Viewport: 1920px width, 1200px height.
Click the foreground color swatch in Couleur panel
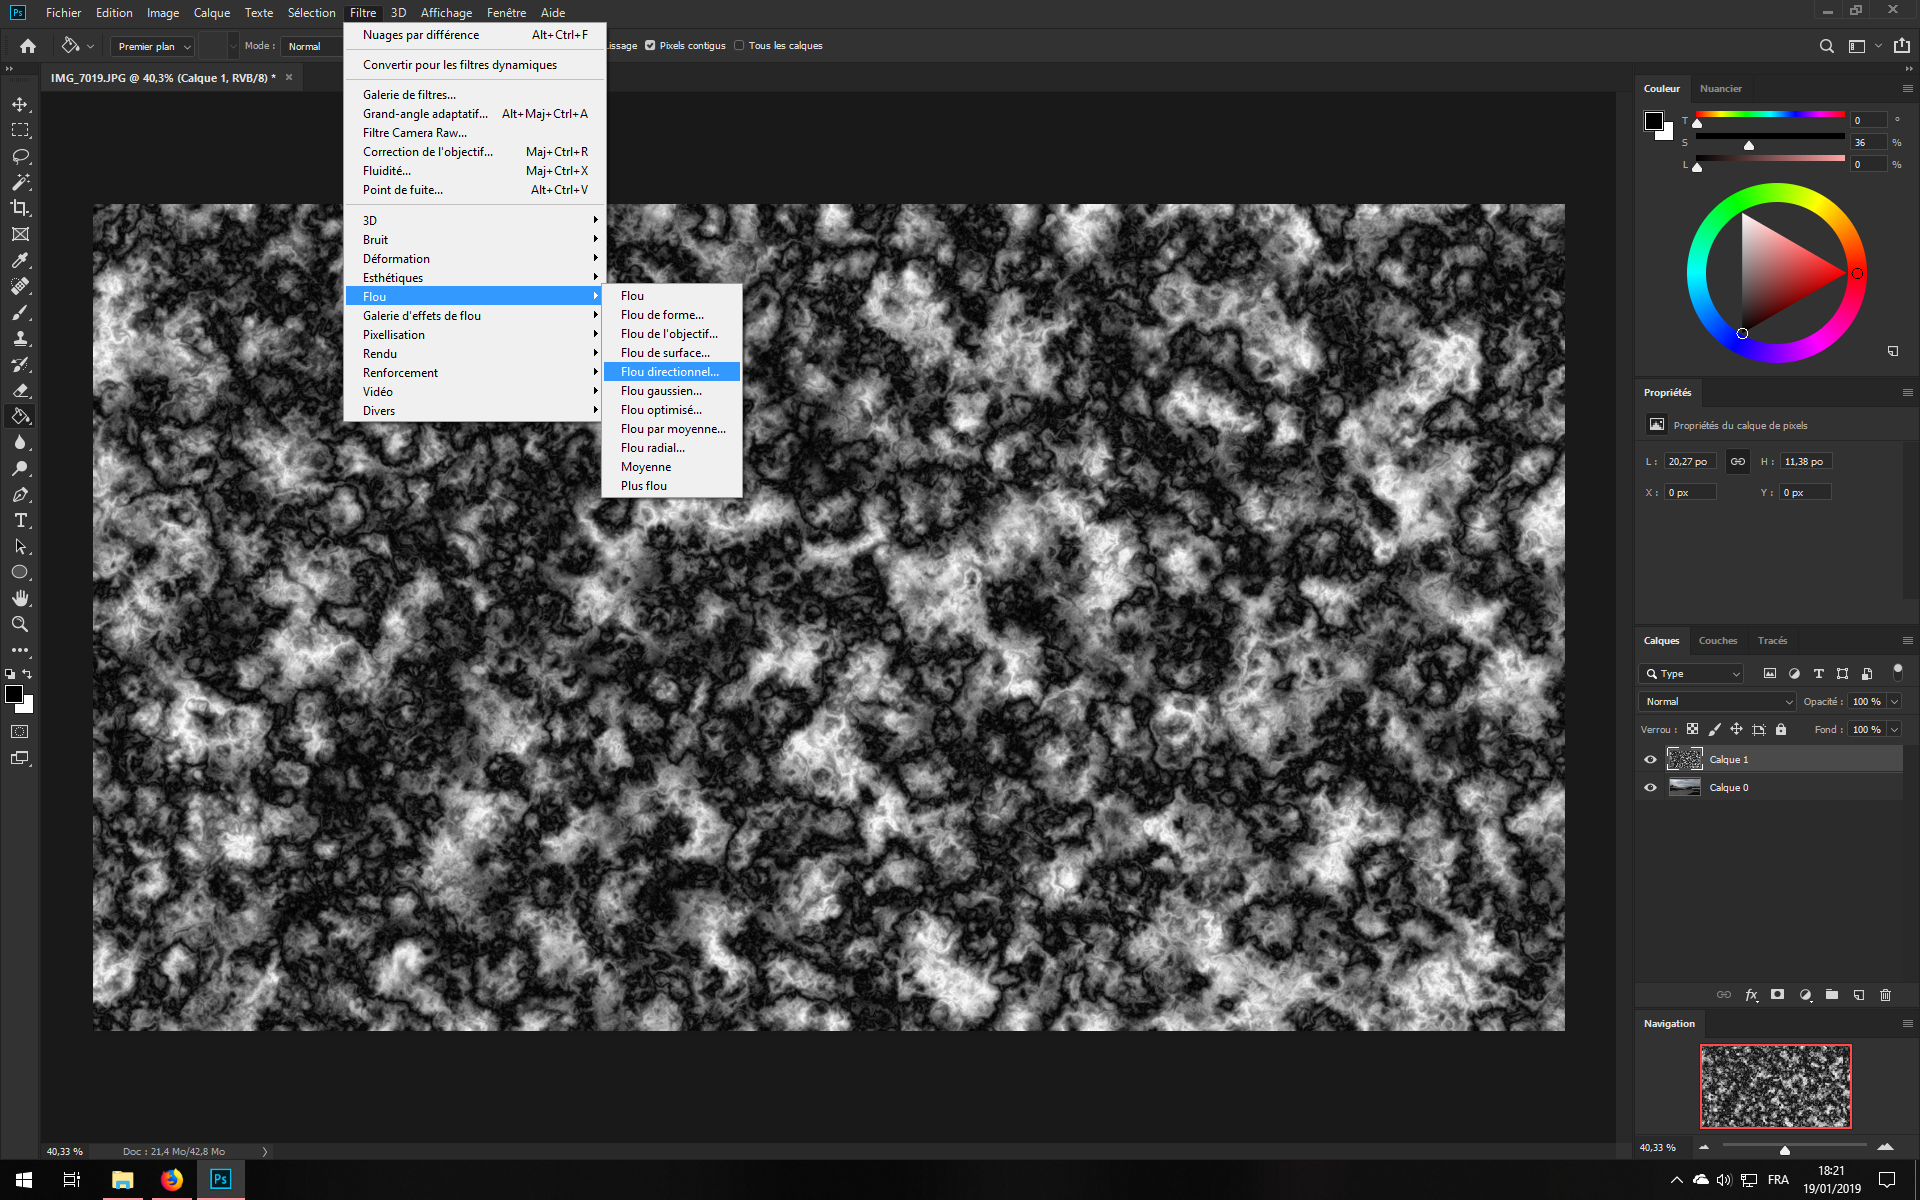click(x=1654, y=121)
